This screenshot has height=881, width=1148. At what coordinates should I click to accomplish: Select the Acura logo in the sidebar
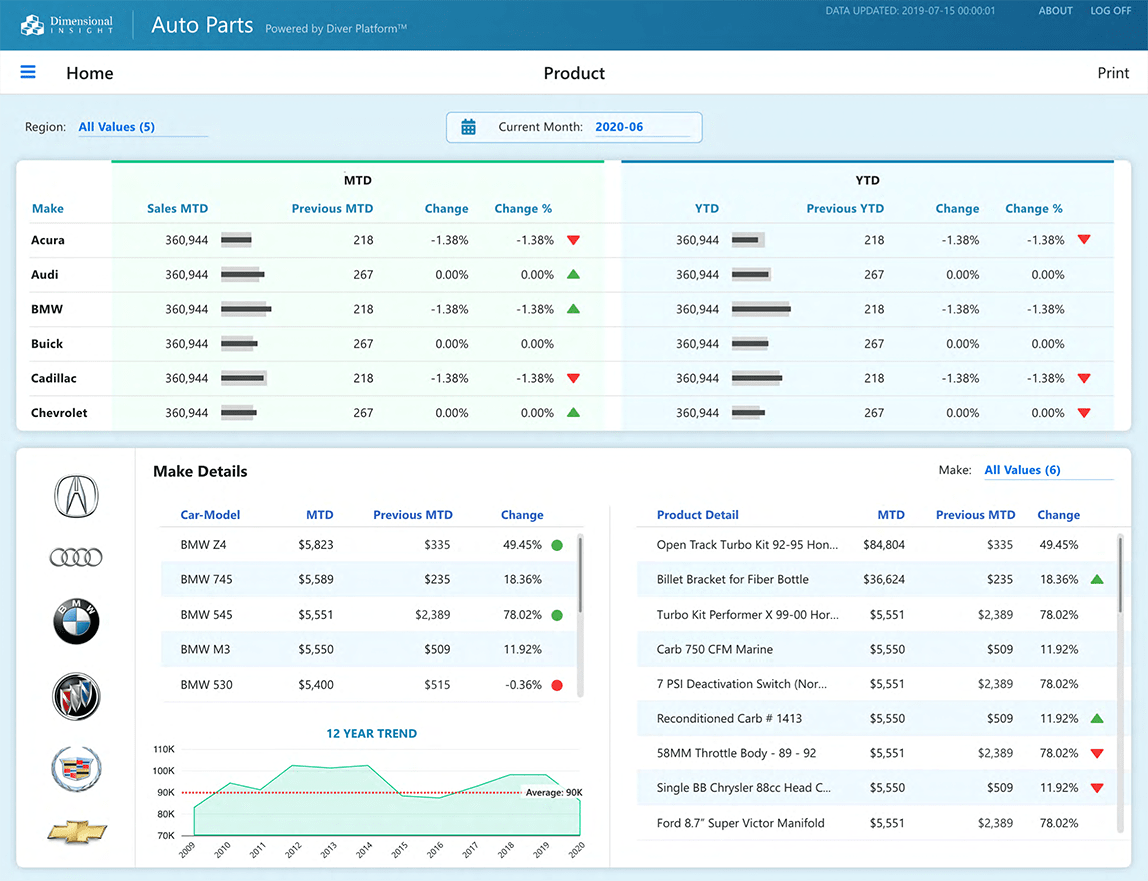(x=77, y=496)
